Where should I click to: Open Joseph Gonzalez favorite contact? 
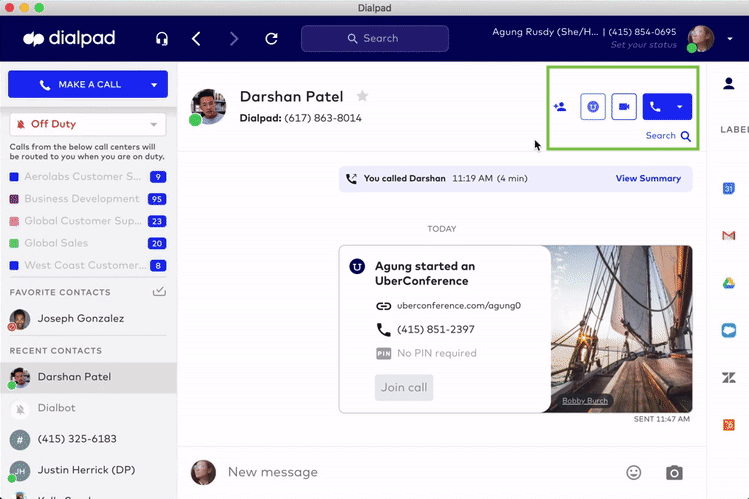tap(88, 319)
